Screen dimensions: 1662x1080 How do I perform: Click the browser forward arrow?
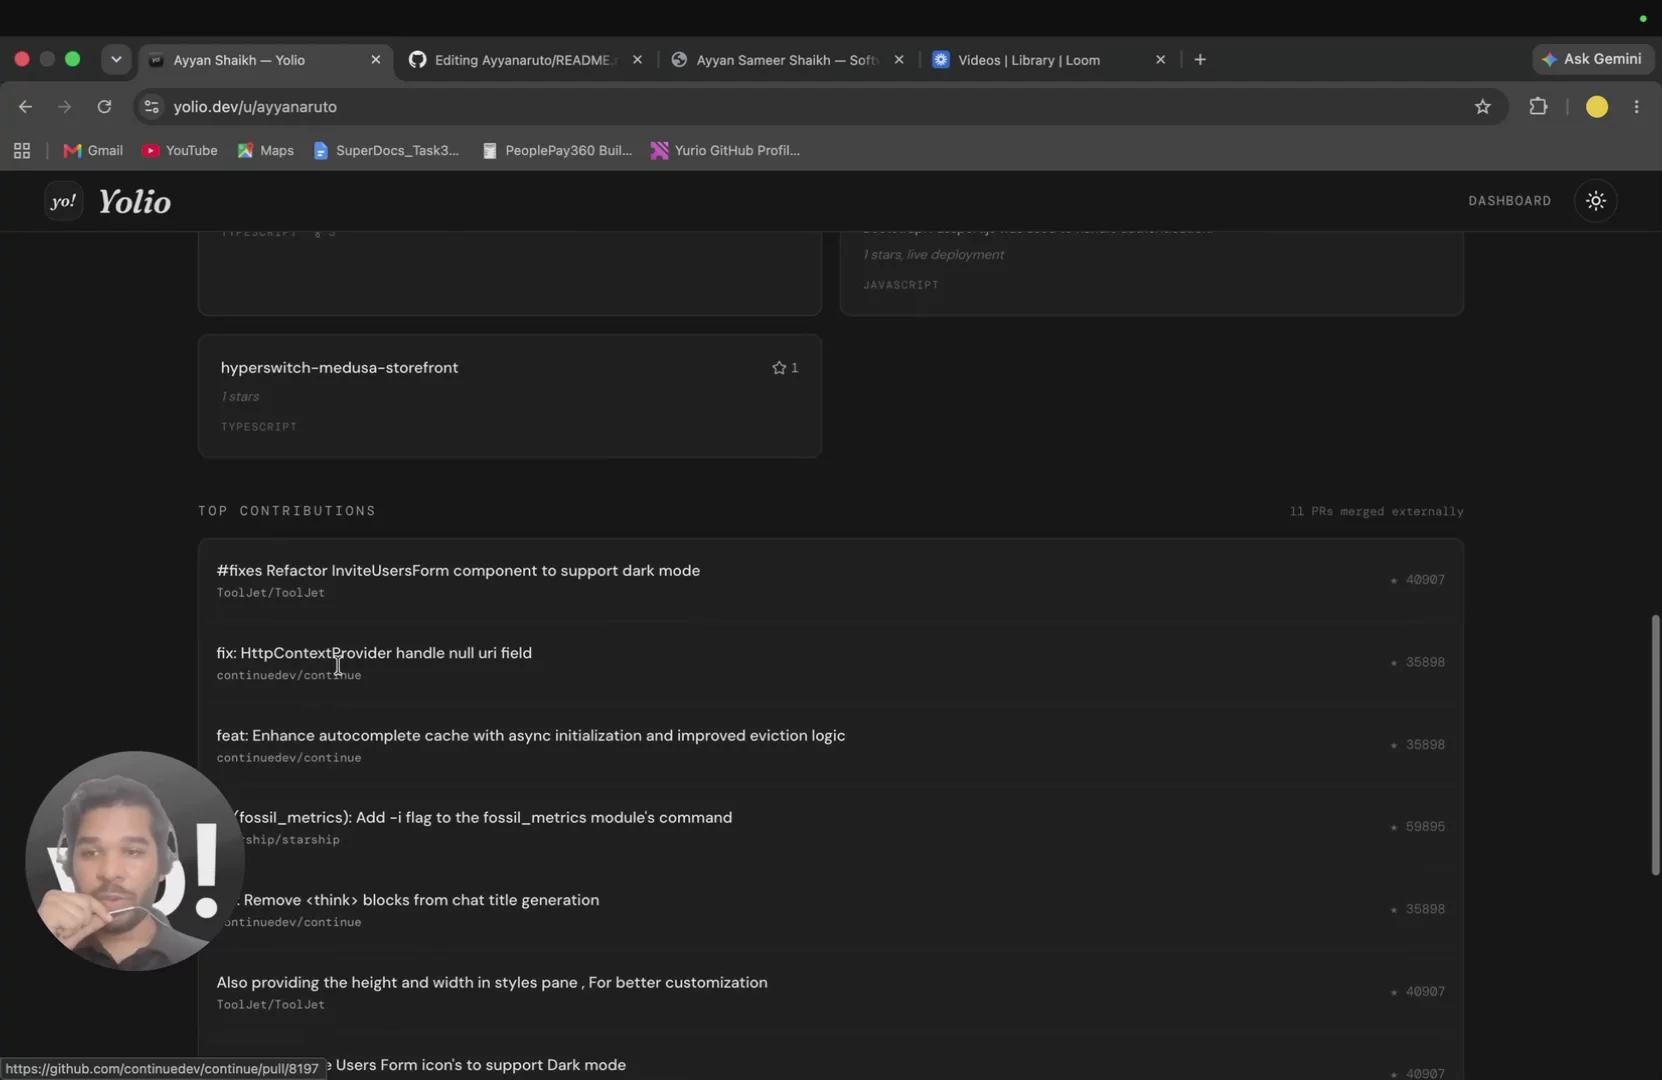pyautogui.click(x=65, y=107)
